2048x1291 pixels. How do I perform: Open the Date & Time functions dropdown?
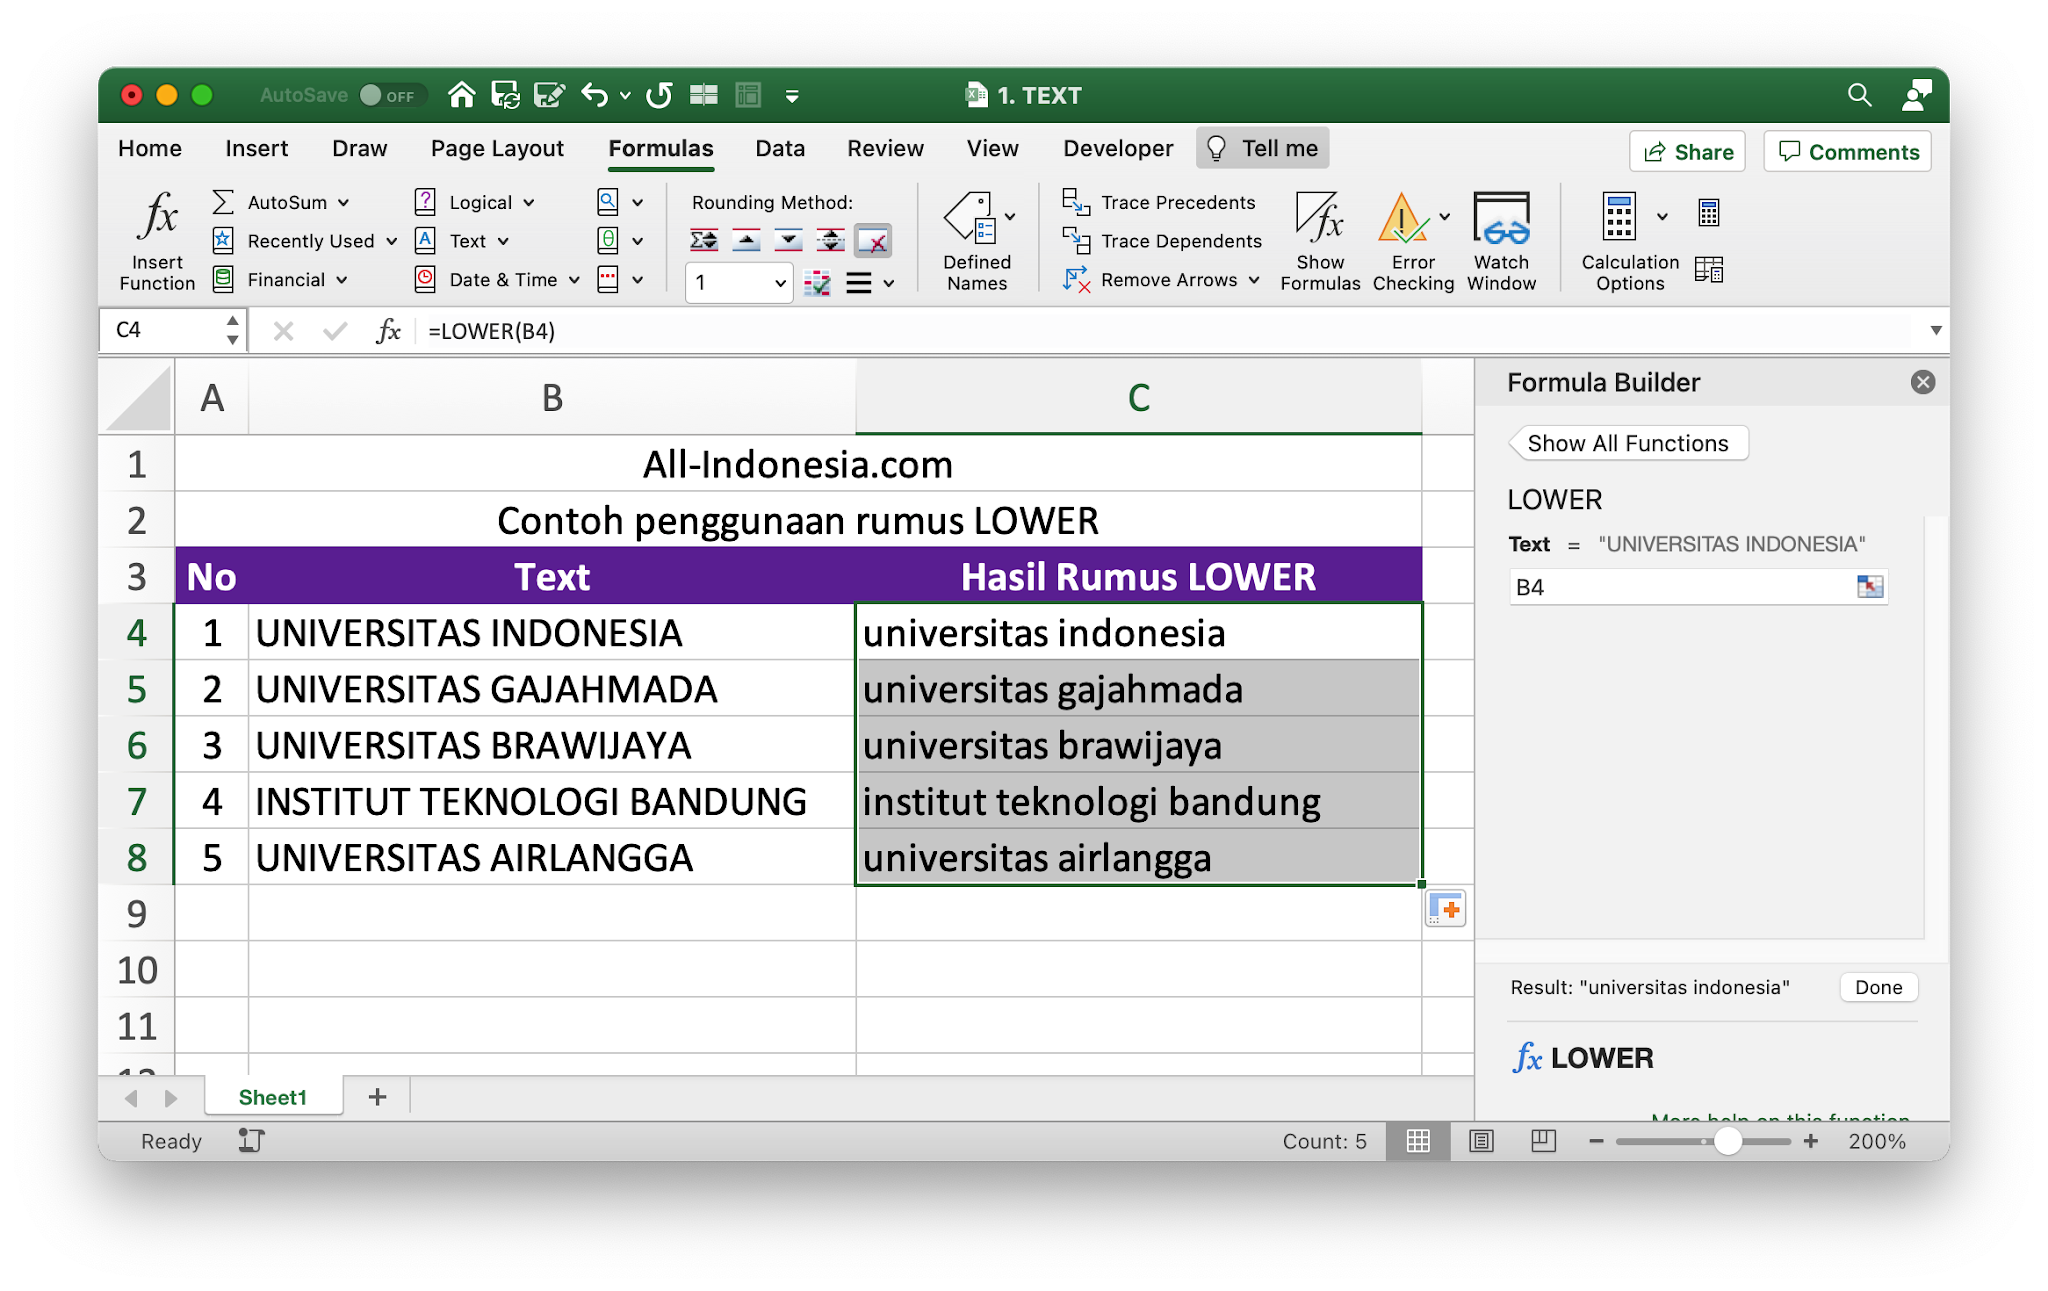pyautogui.click(x=574, y=280)
